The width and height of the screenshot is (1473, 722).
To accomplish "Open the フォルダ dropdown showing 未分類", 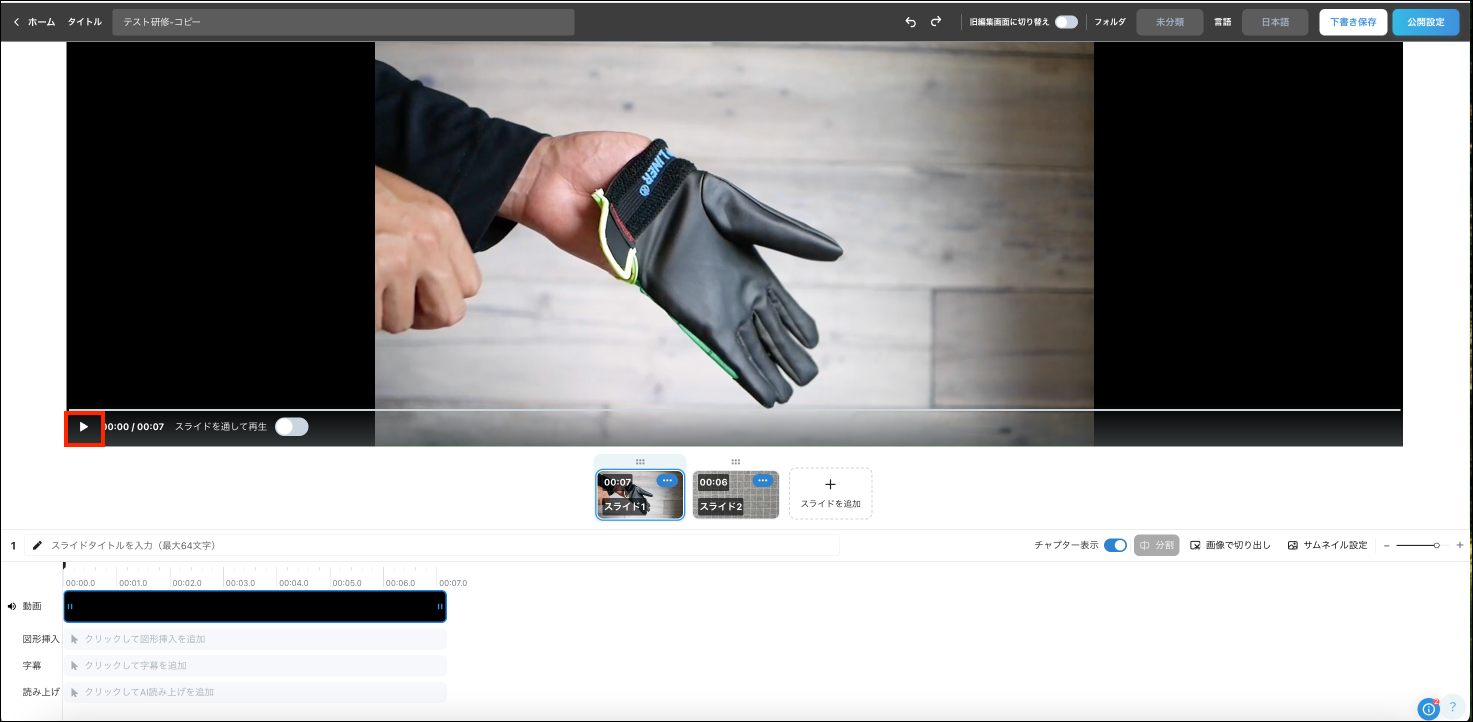I will click(1169, 22).
